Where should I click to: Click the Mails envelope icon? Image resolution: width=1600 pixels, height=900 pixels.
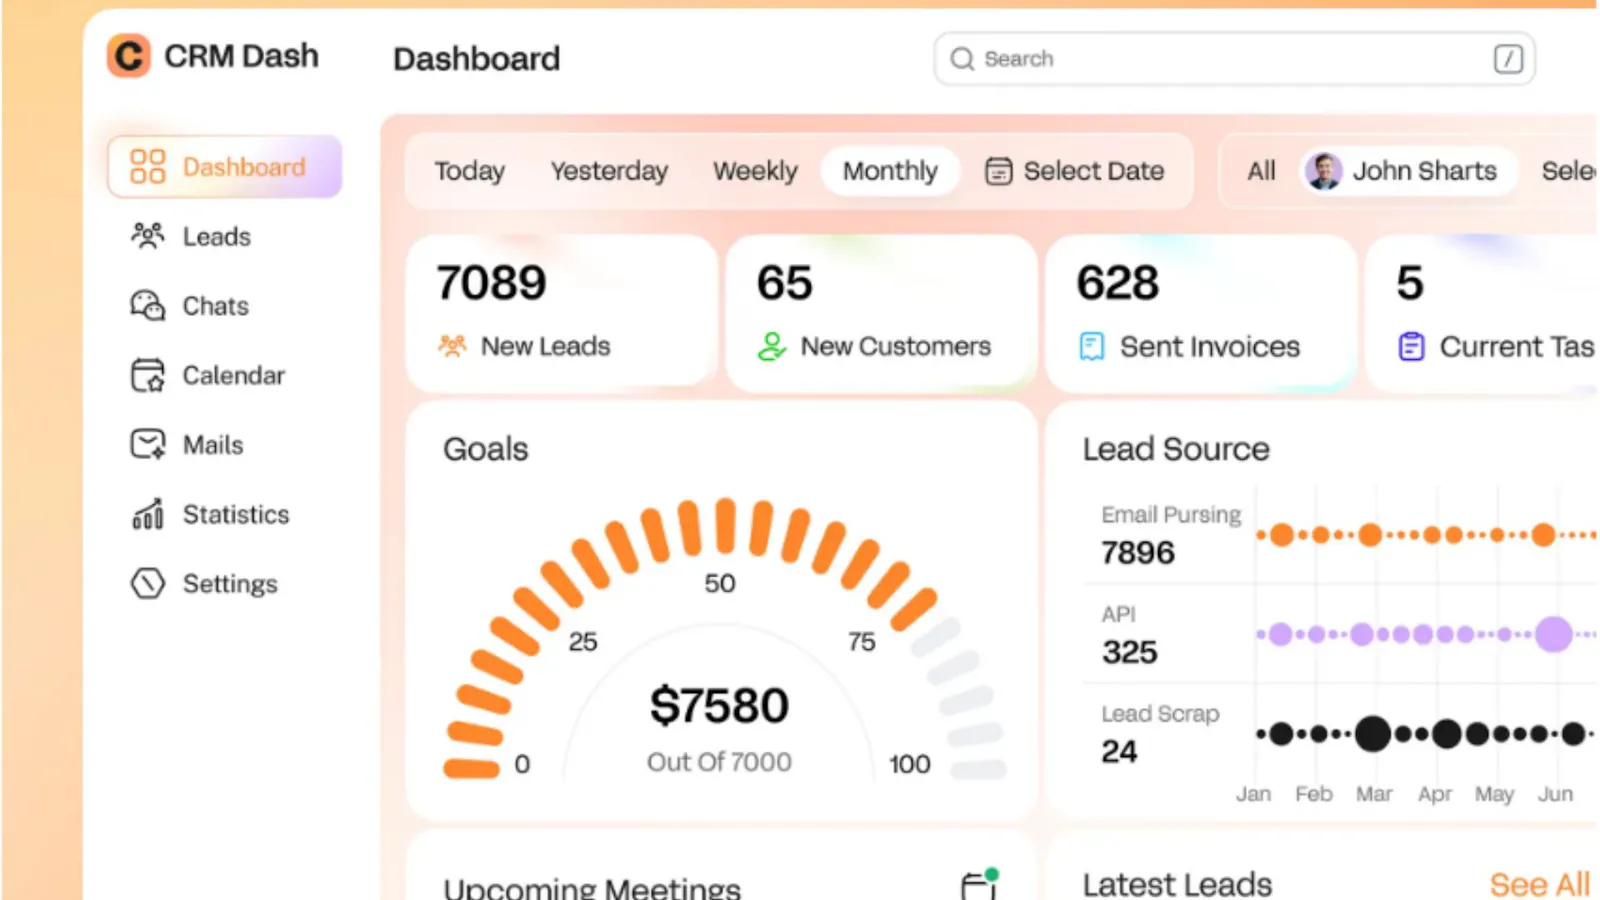coord(148,444)
